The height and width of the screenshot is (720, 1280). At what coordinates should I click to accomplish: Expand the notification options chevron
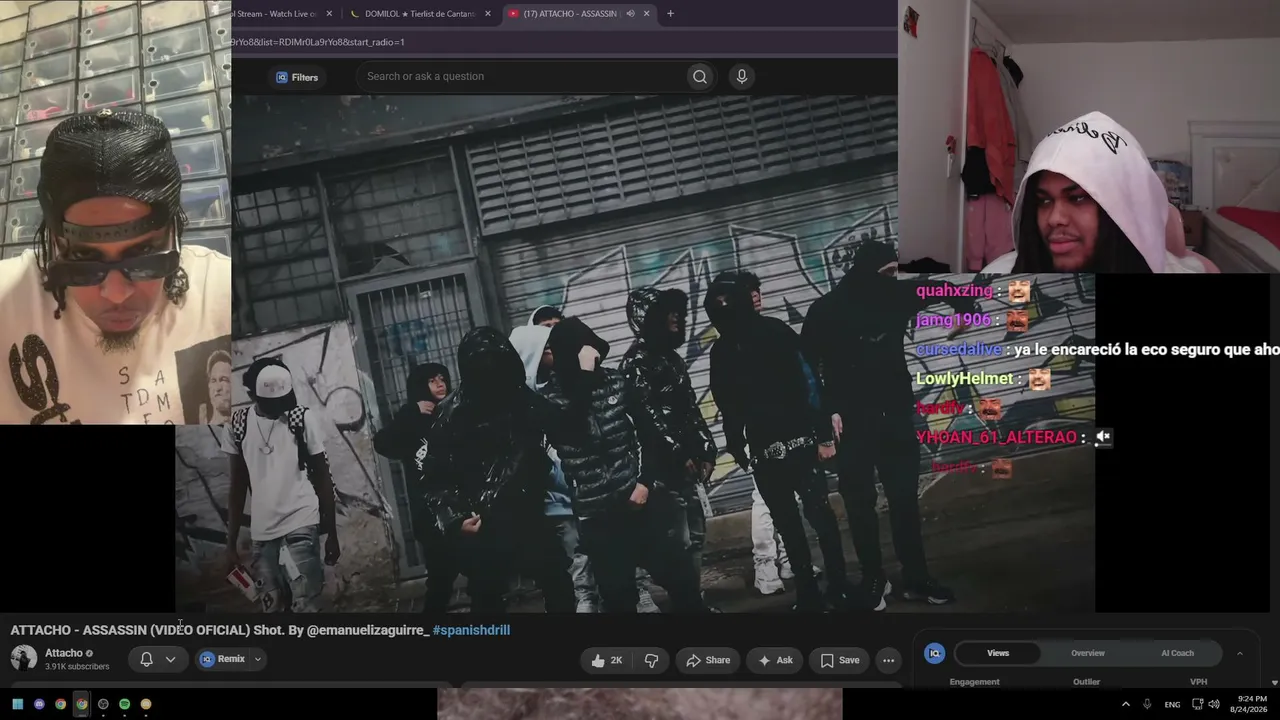click(170, 659)
